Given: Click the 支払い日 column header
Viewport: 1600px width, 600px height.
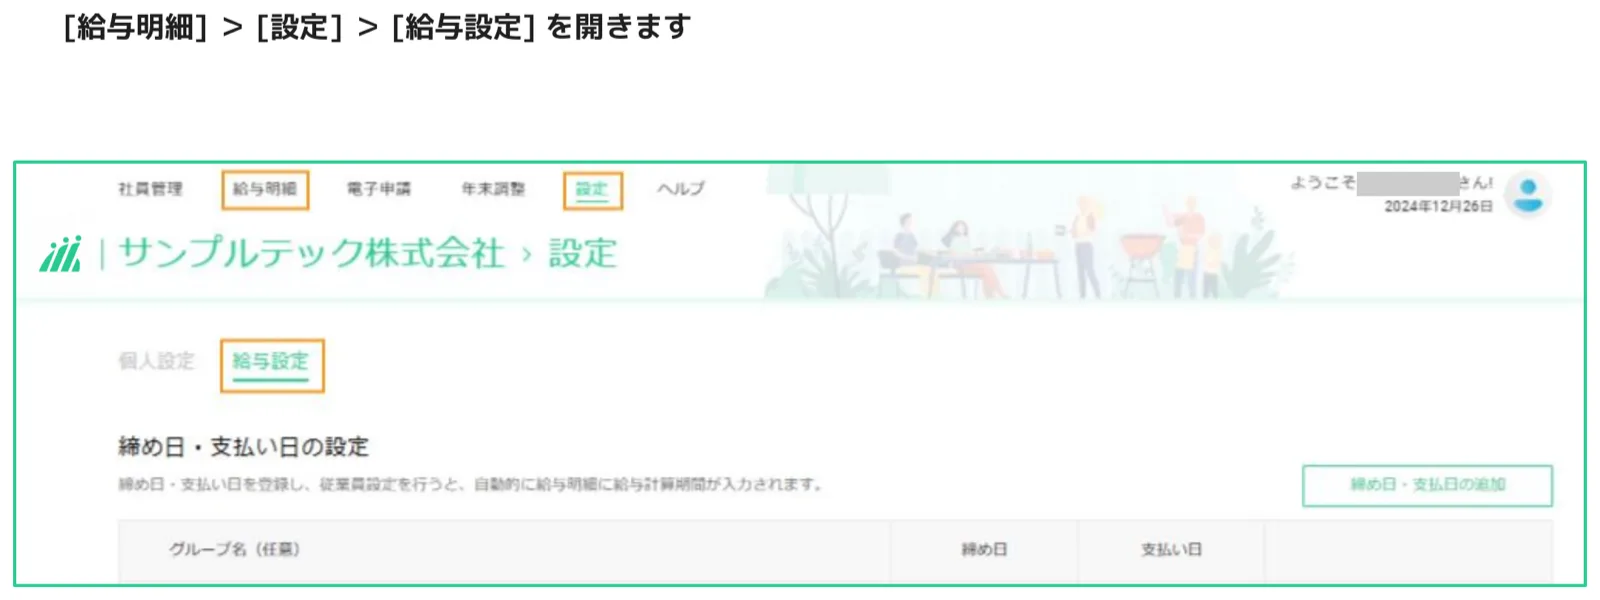Looking at the screenshot, I should [1172, 549].
